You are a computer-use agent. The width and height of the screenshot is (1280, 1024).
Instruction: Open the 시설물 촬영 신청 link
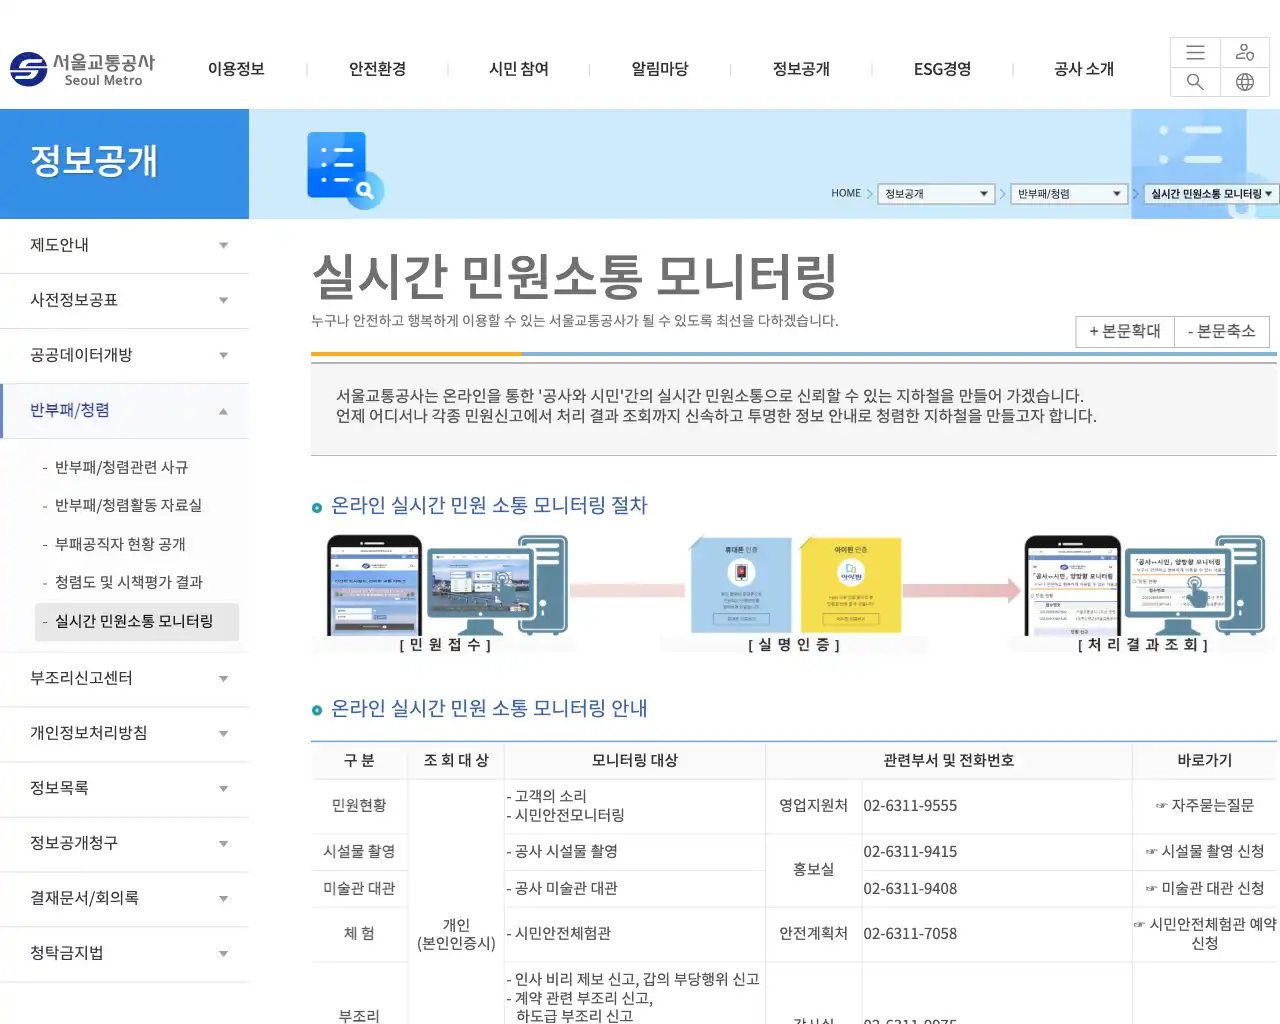click(x=1204, y=852)
